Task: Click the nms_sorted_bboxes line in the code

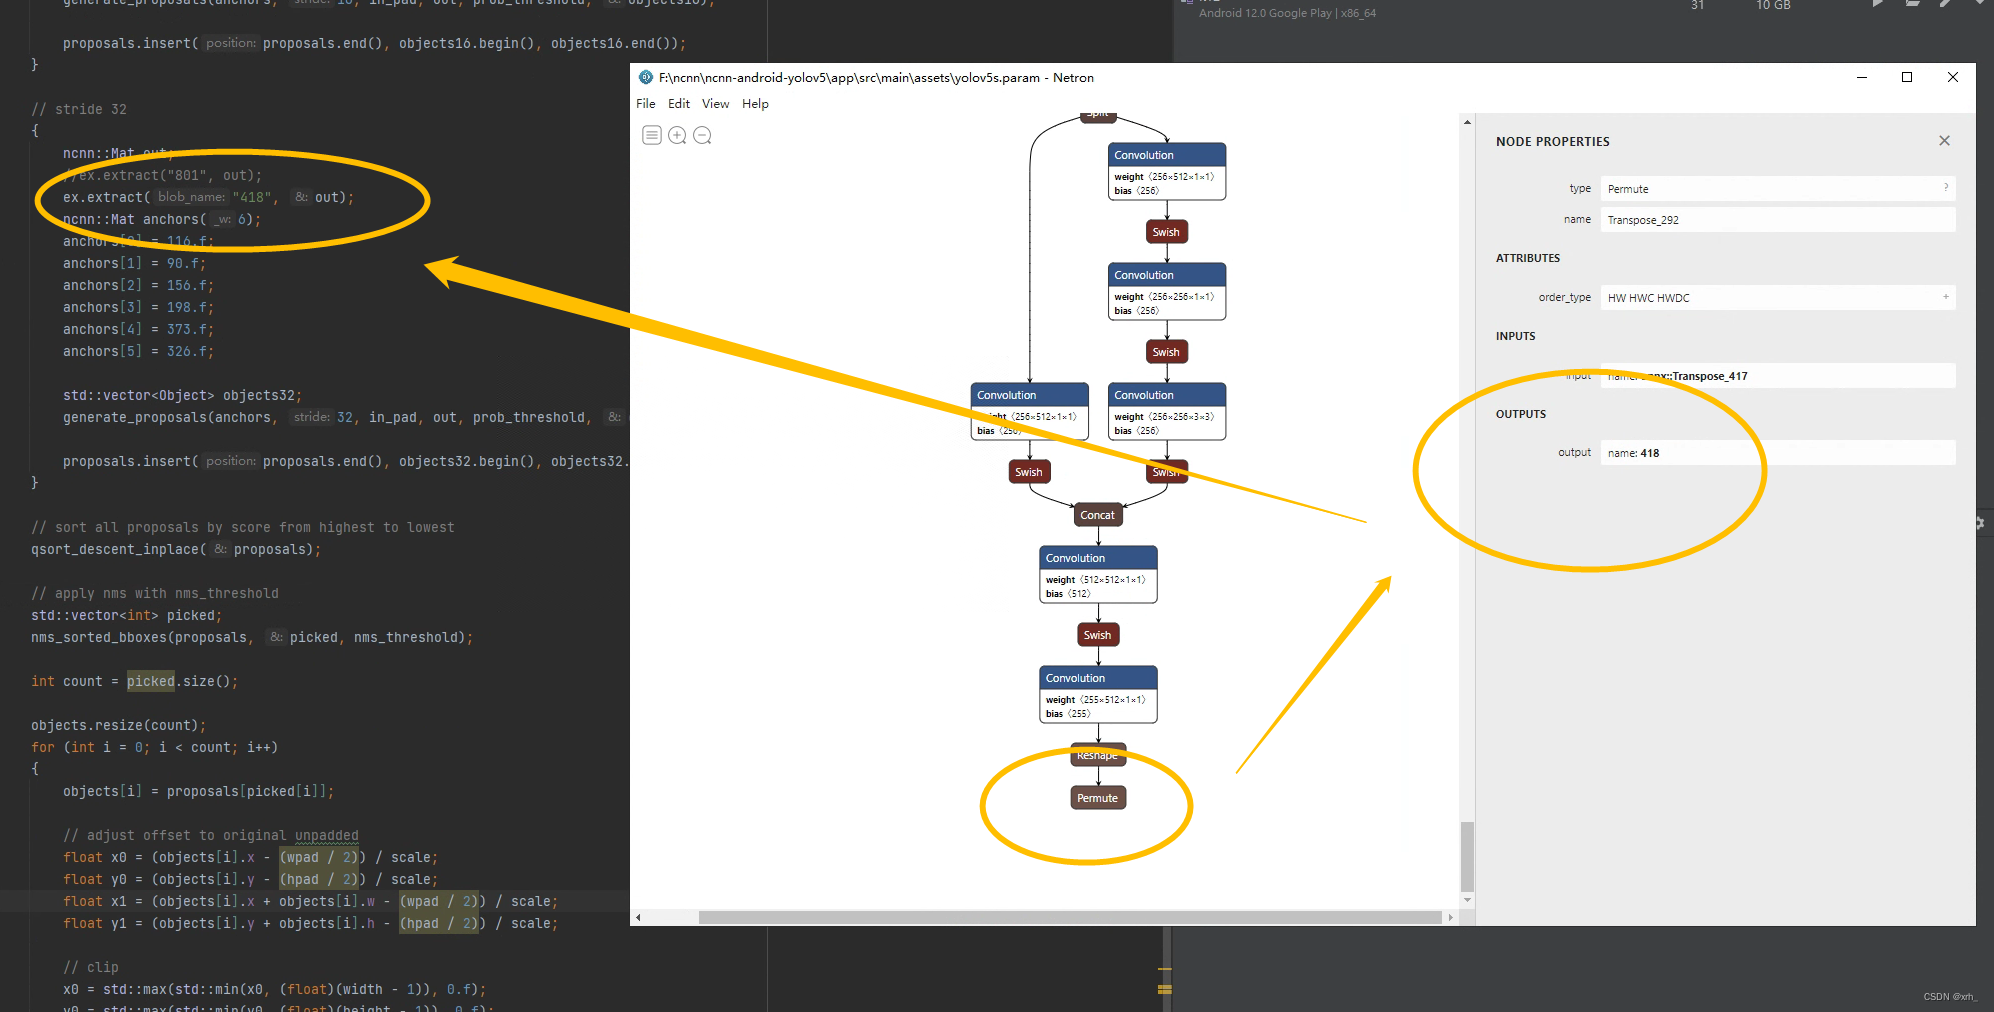Action: pos(252,638)
